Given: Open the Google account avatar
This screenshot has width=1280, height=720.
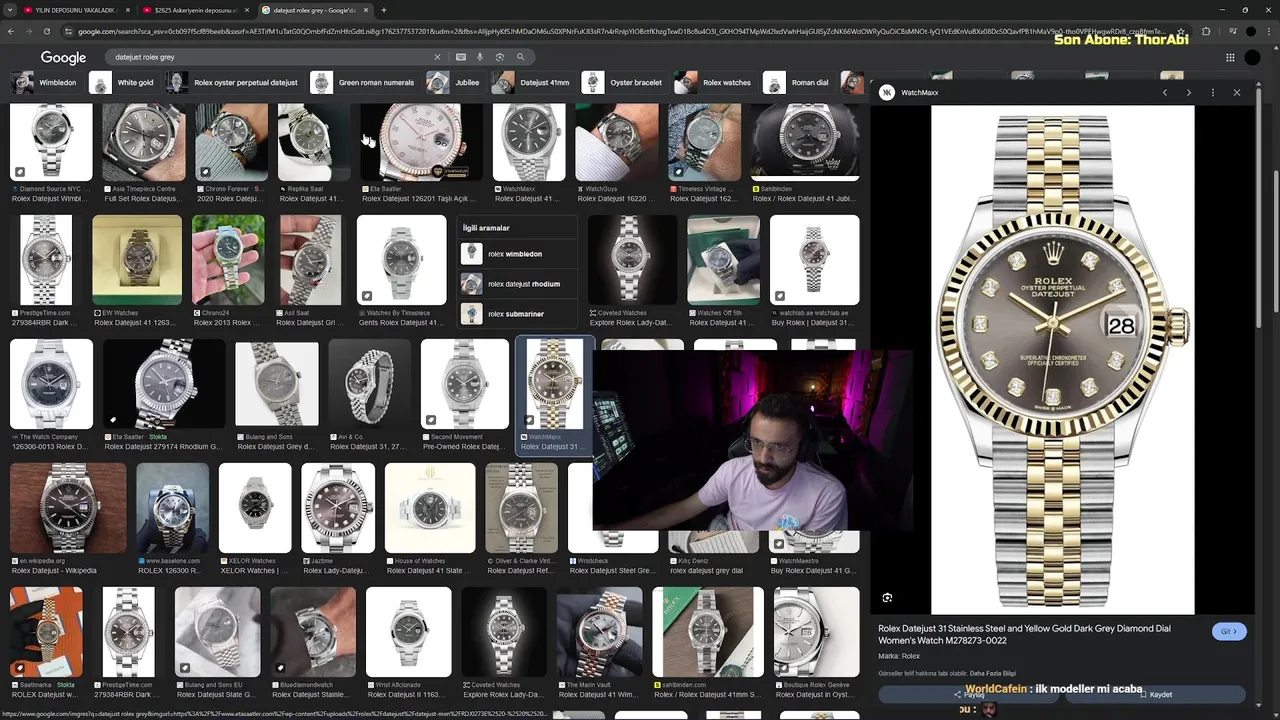Looking at the screenshot, I should [x=1253, y=58].
